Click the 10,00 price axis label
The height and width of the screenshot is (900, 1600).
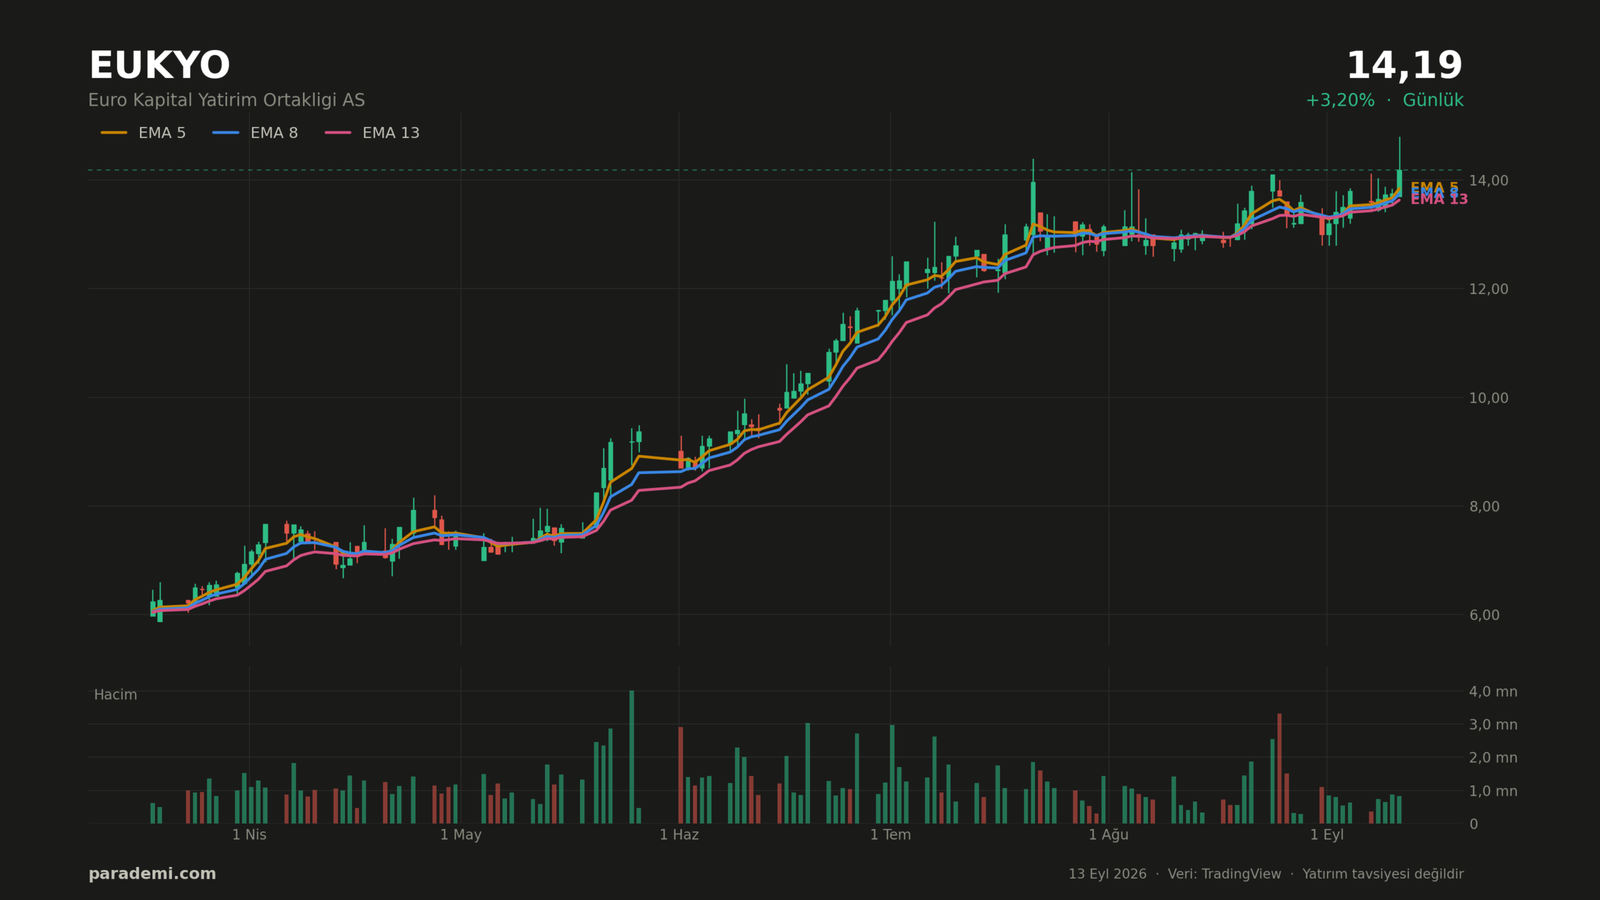[1489, 398]
